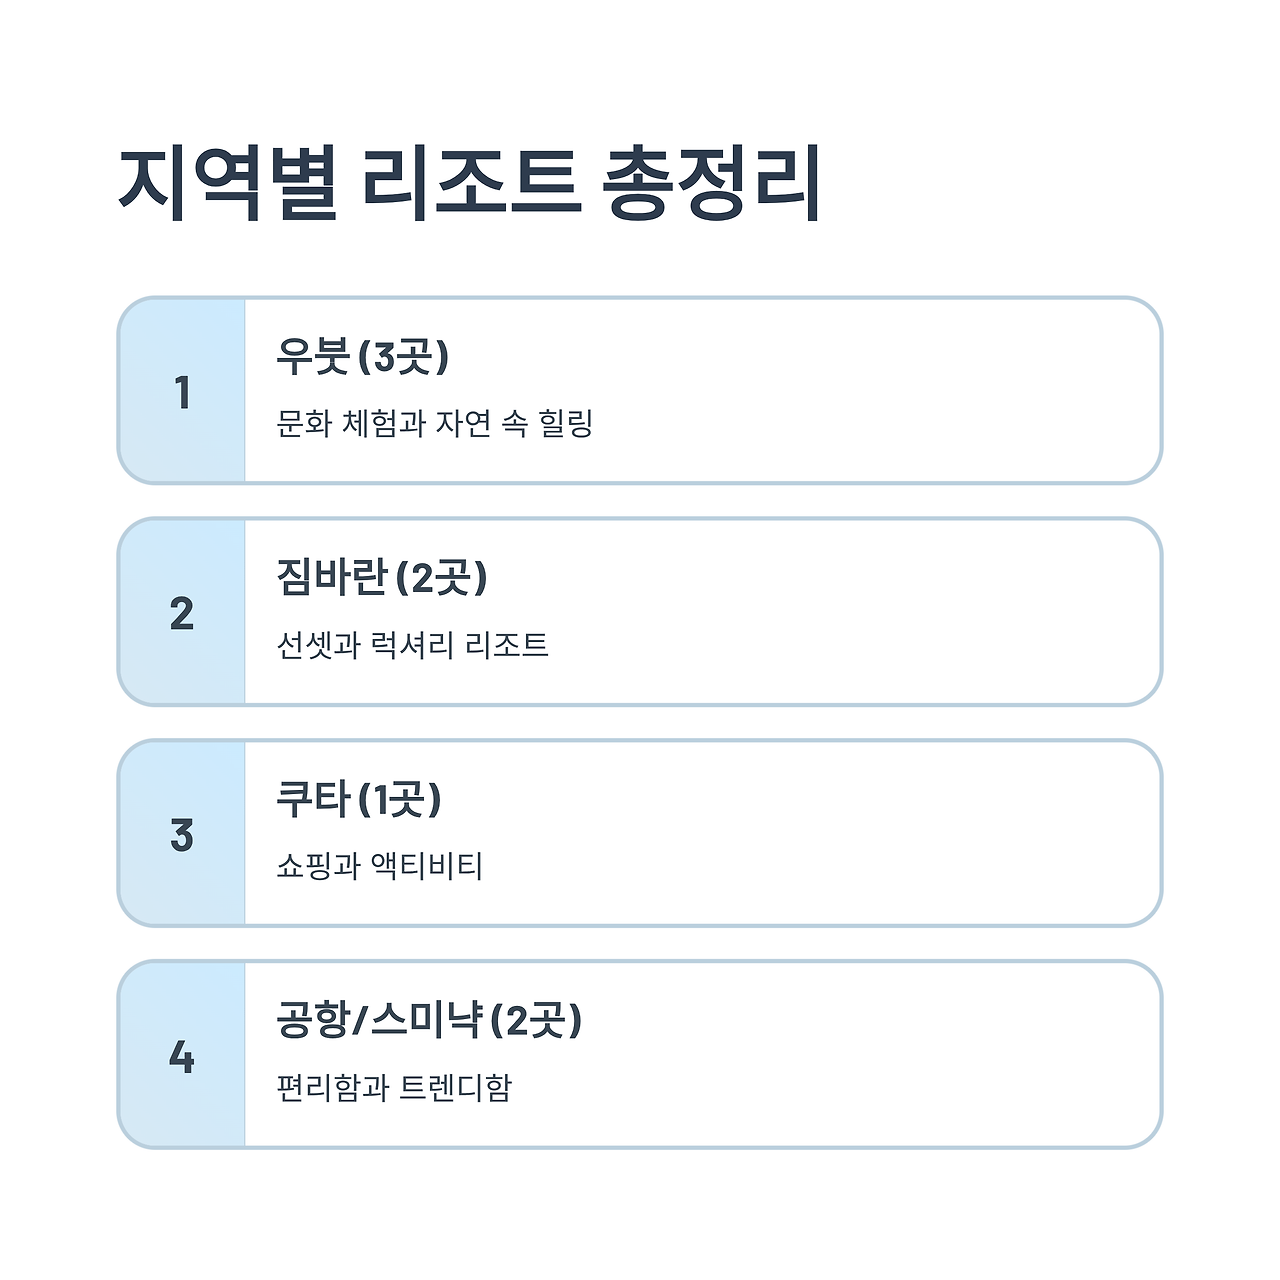Click the (3곳) count beside 우붓

pyautogui.click(x=404, y=357)
